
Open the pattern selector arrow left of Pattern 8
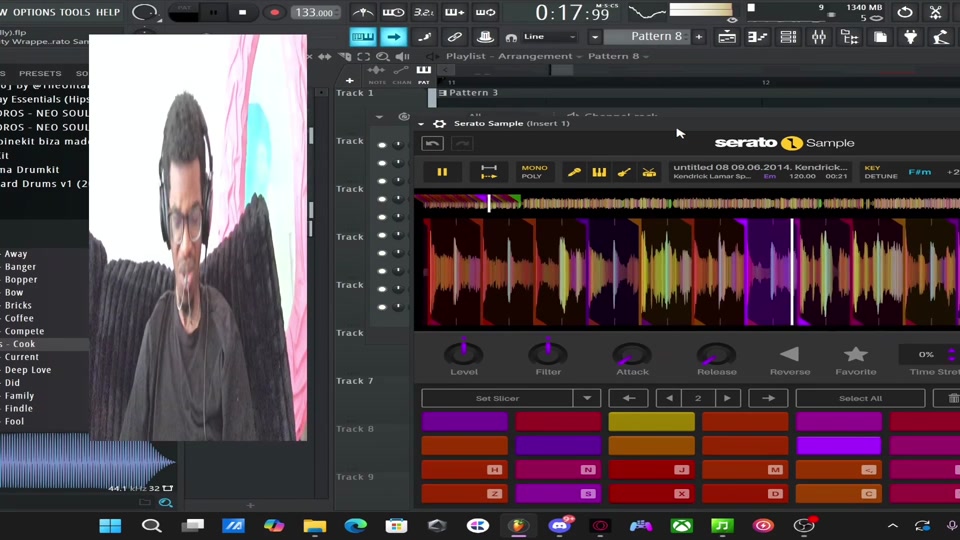point(594,37)
